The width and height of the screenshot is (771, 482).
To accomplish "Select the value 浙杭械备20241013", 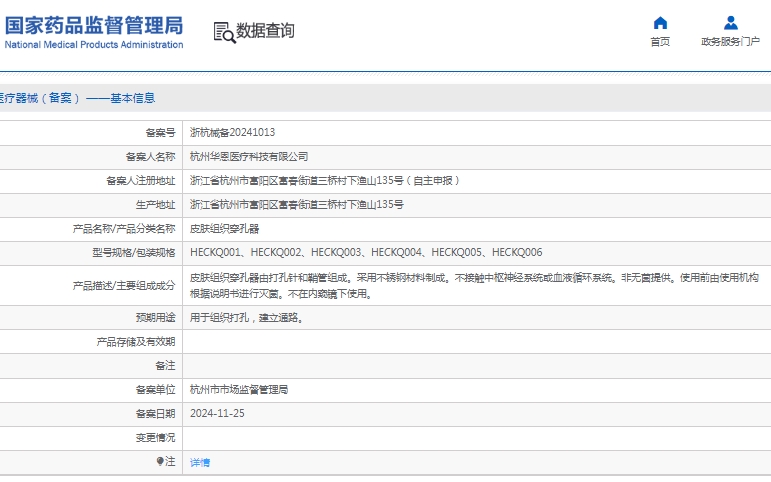I will pyautogui.click(x=233, y=132).
